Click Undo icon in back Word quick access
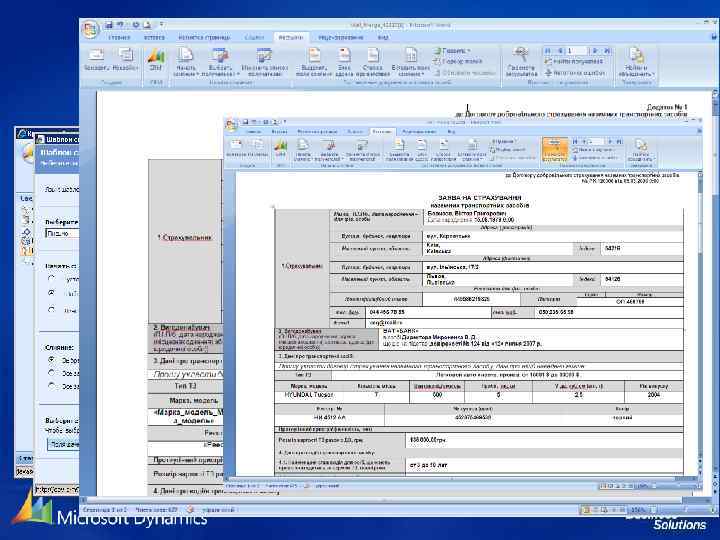The height and width of the screenshot is (540, 720). pos(120,25)
